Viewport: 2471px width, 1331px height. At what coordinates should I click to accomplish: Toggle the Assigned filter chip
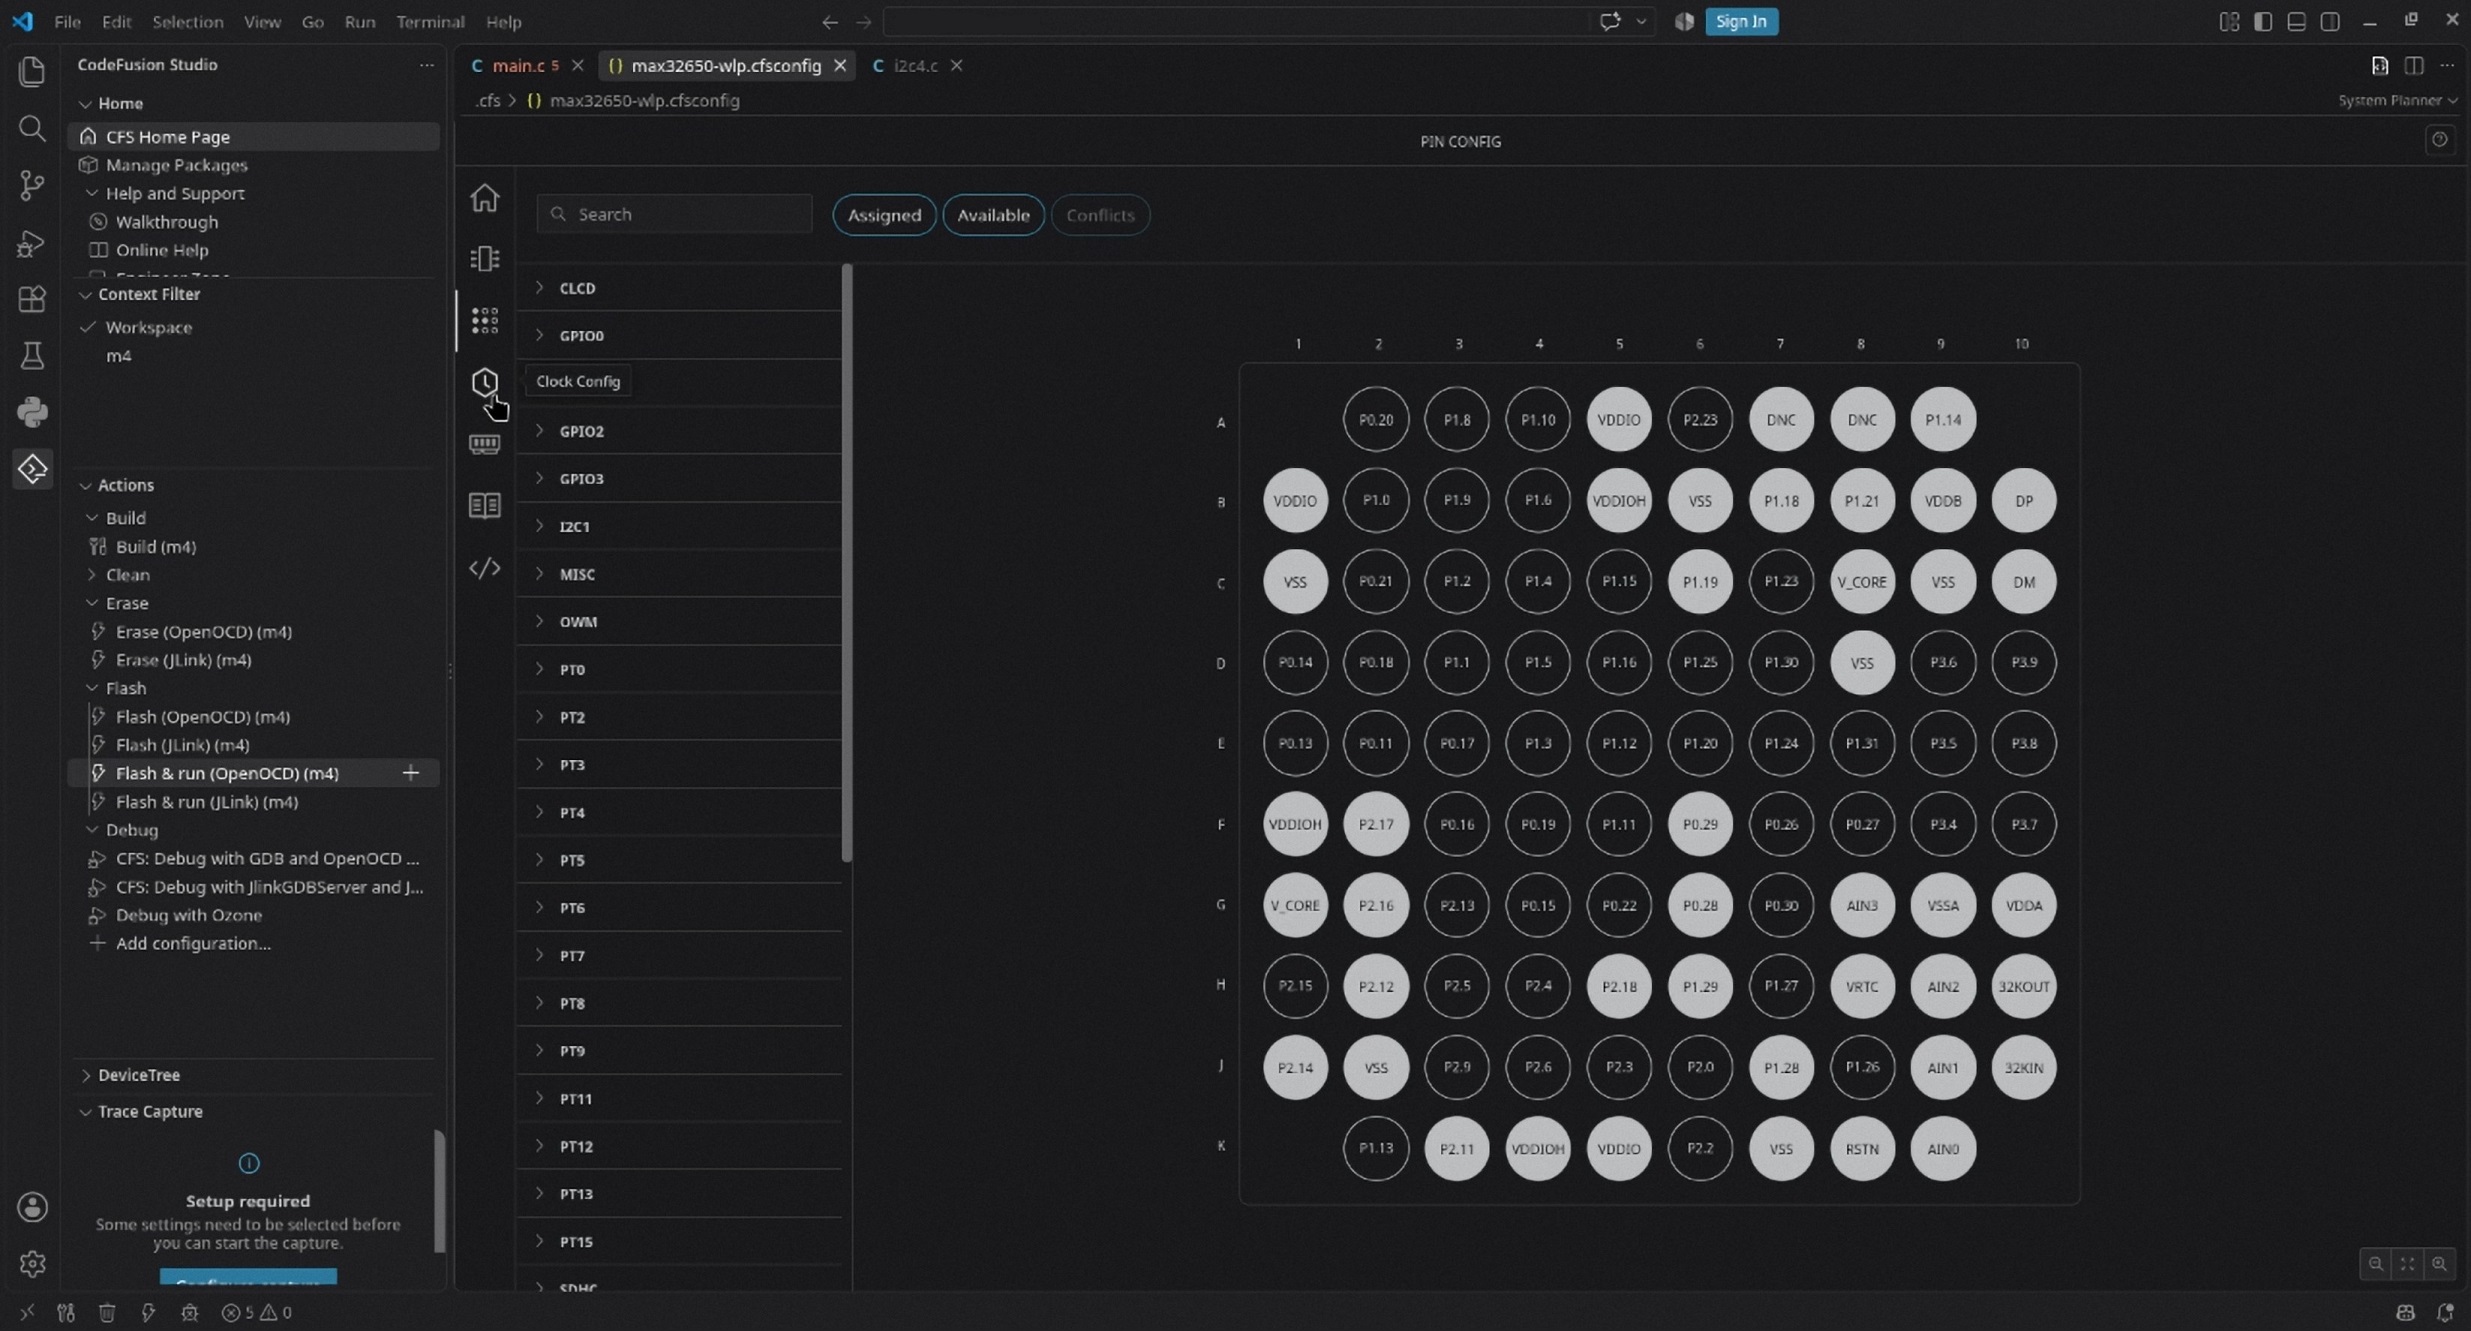tap(884, 215)
